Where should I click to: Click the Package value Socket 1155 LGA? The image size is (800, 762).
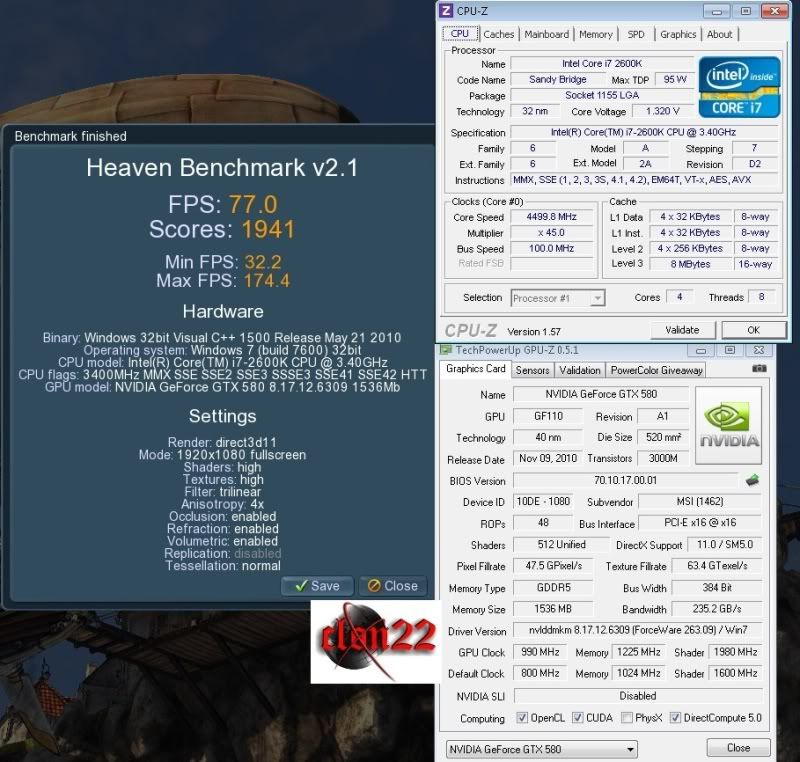602,95
